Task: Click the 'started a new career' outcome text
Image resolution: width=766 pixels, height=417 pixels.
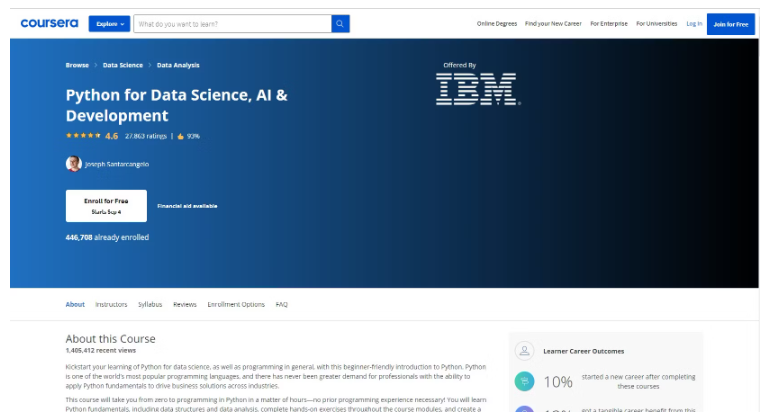Action: coord(638,381)
